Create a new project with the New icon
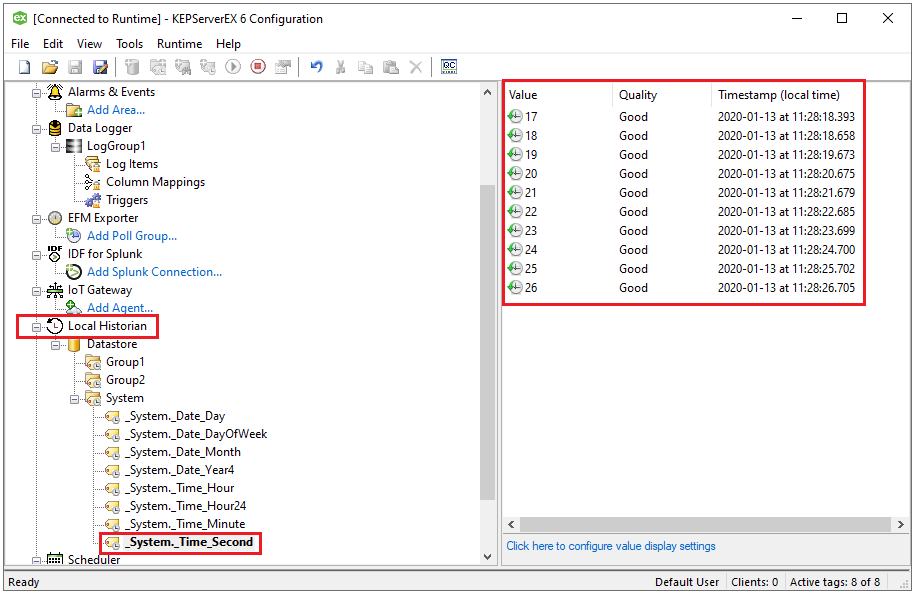The height and width of the screenshot is (595, 915). click(x=25, y=67)
